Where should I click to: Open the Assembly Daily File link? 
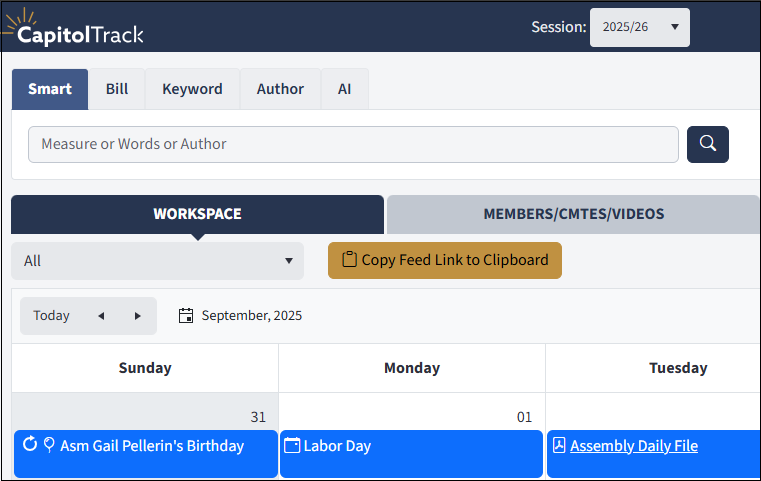[634, 446]
